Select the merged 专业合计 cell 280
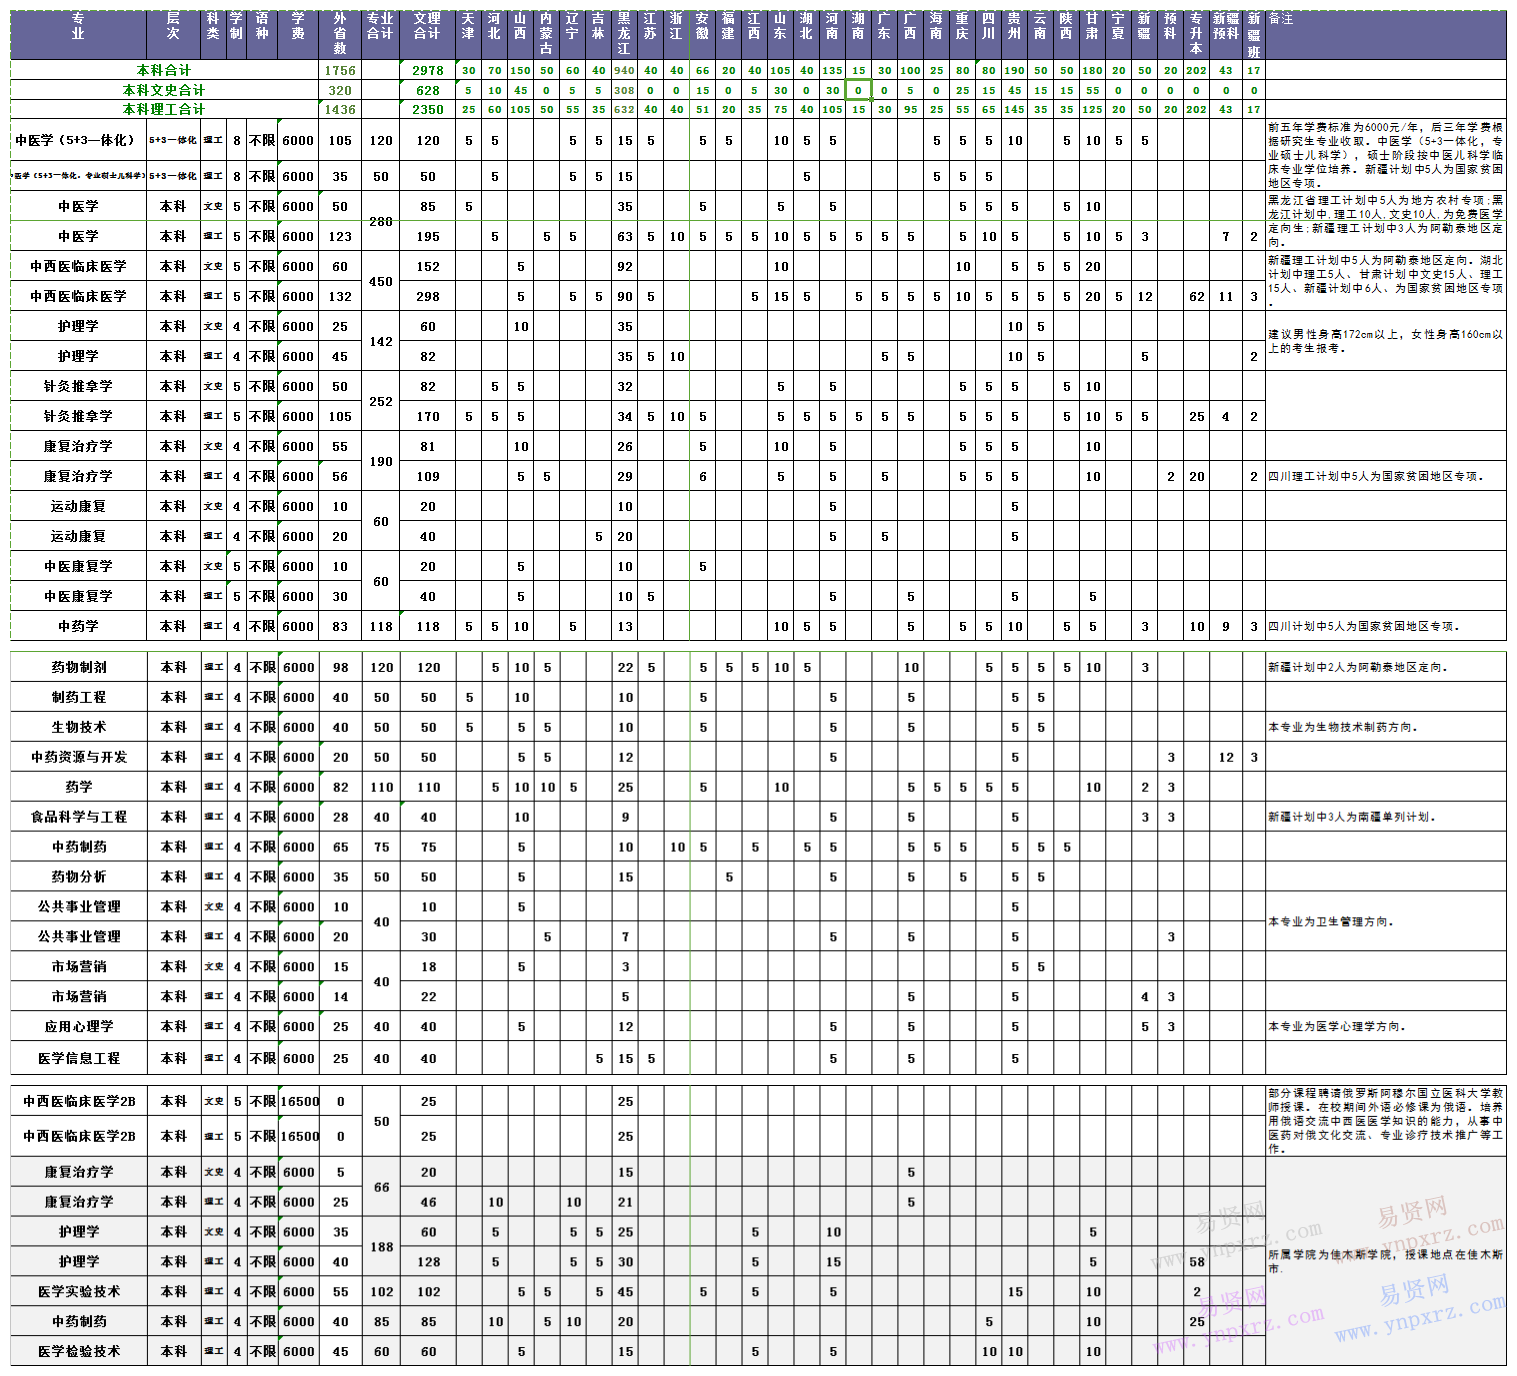The image size is (1517, 1376). (x=380, y=221)
